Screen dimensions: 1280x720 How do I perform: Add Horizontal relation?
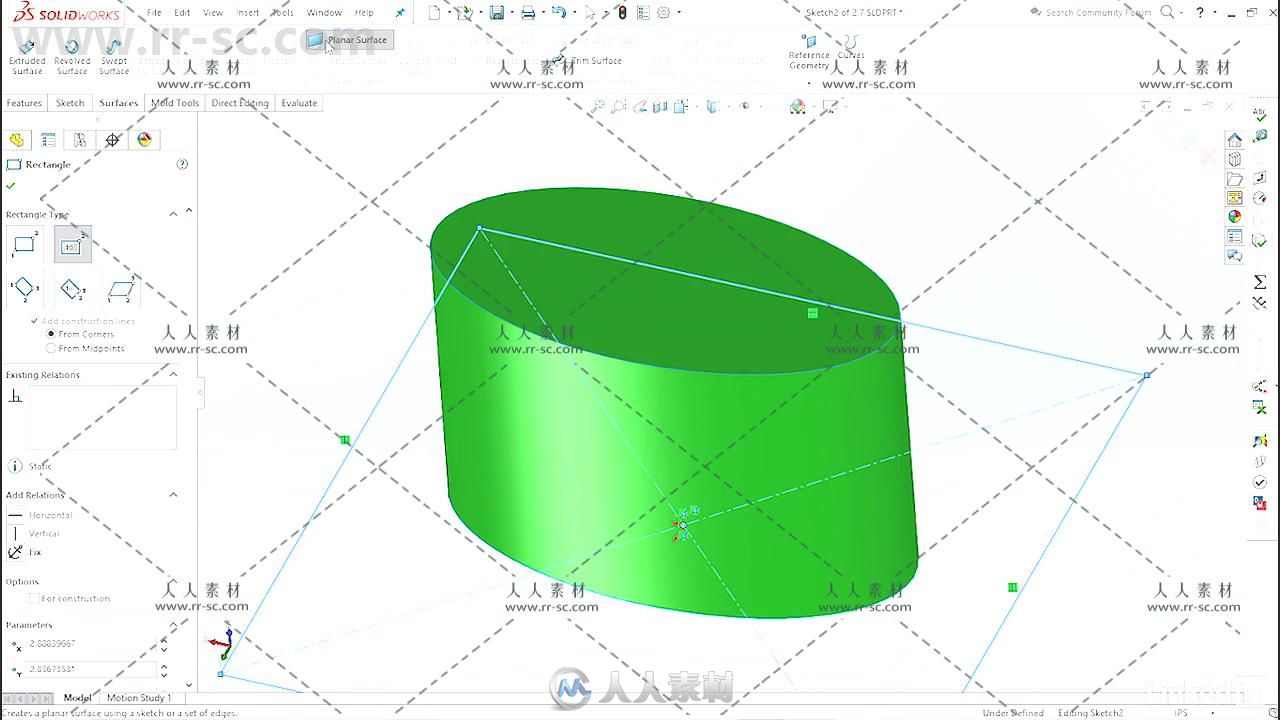tap(40, 515)
